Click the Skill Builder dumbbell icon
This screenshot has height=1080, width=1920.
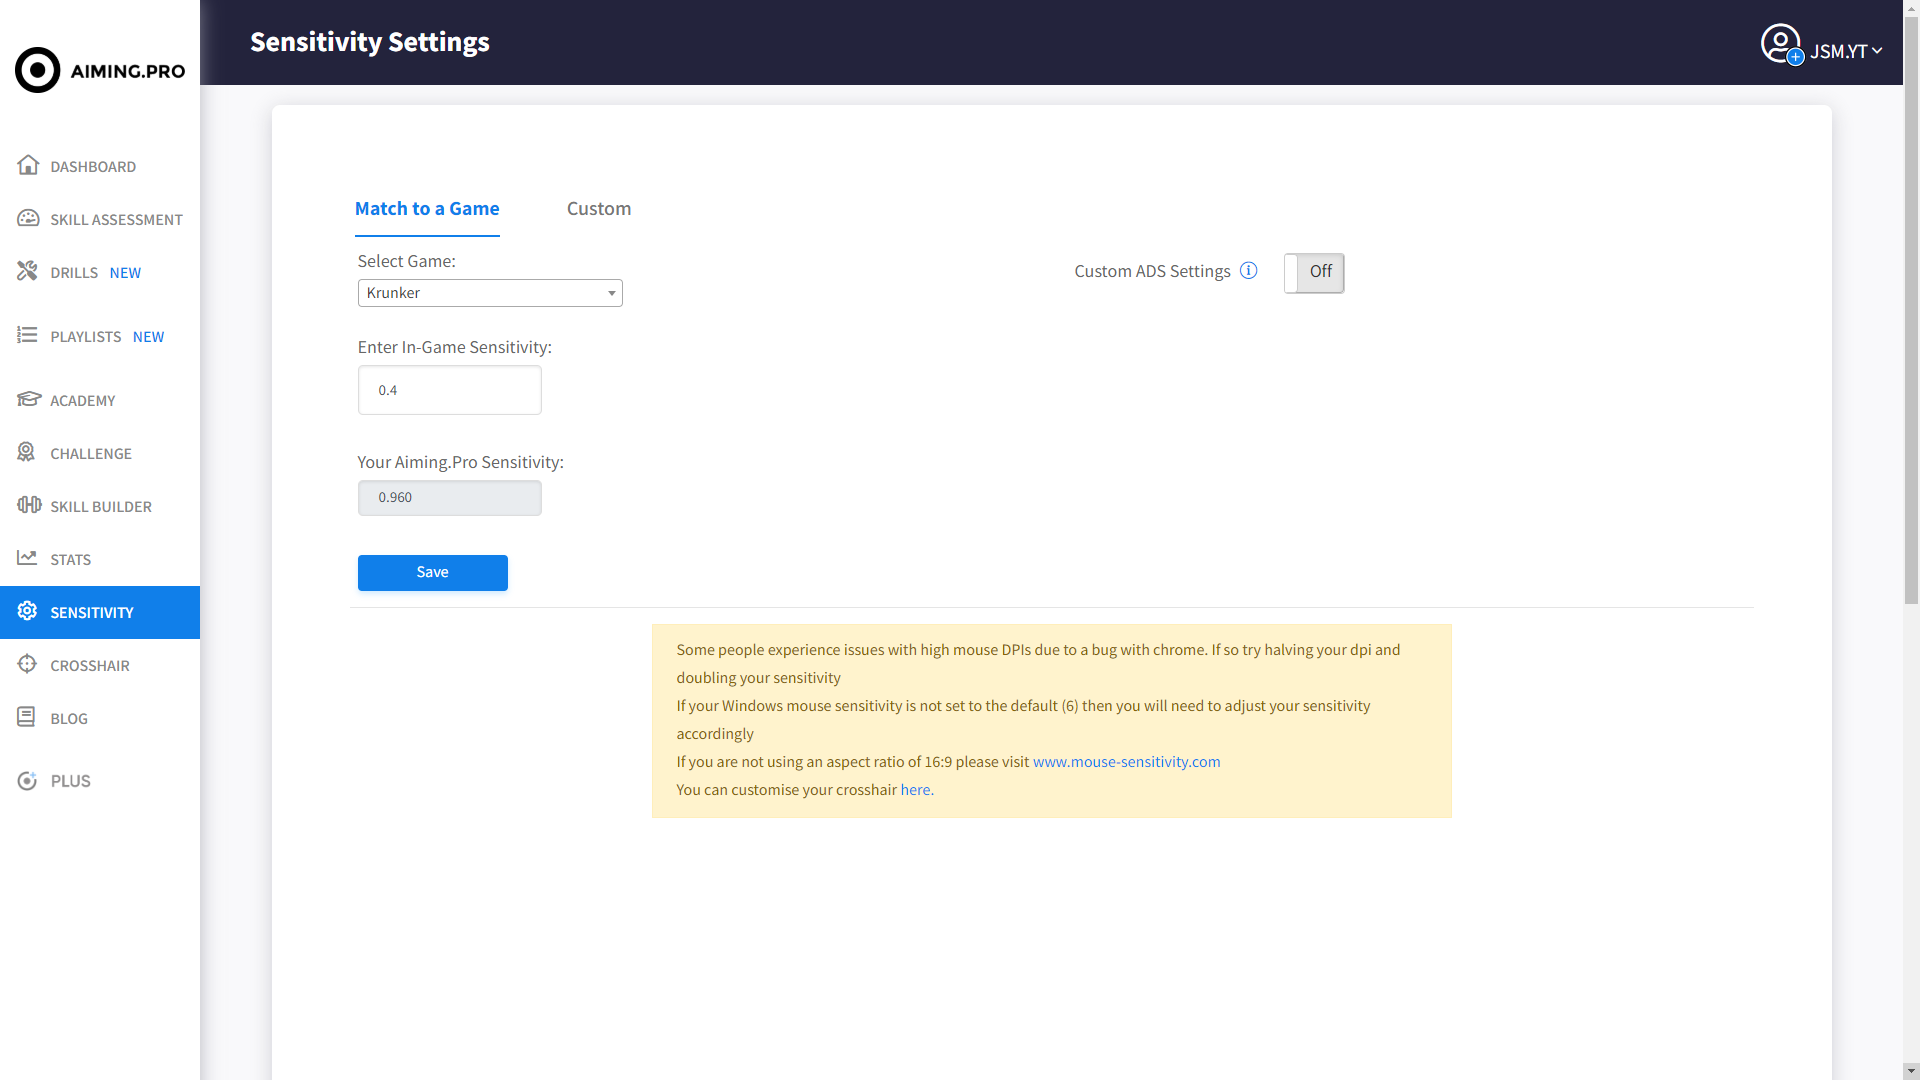pos(28,505)
